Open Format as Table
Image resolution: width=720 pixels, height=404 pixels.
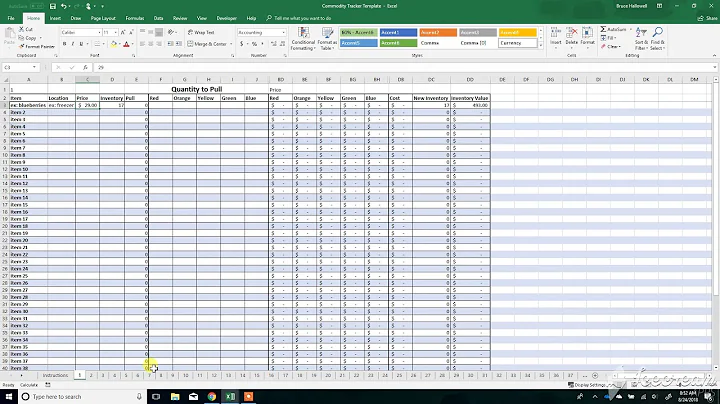[x=327, y=39]
